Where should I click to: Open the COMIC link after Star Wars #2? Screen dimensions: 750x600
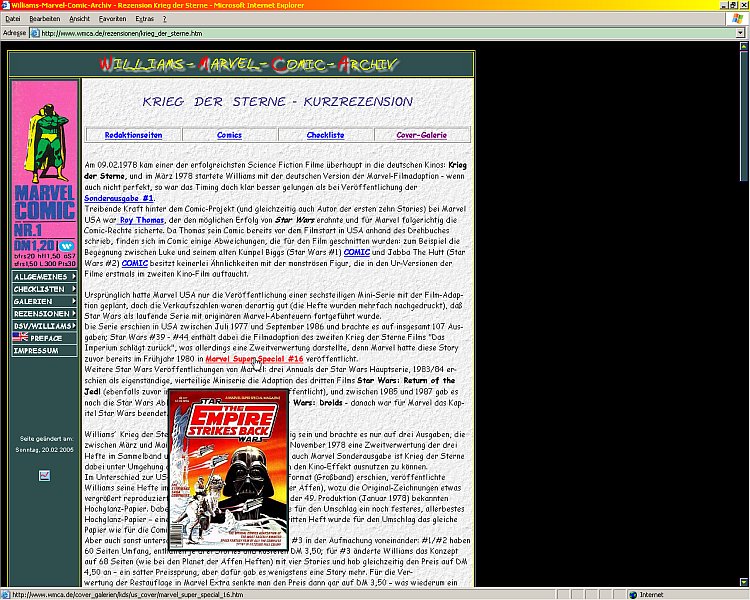point(134,263)
